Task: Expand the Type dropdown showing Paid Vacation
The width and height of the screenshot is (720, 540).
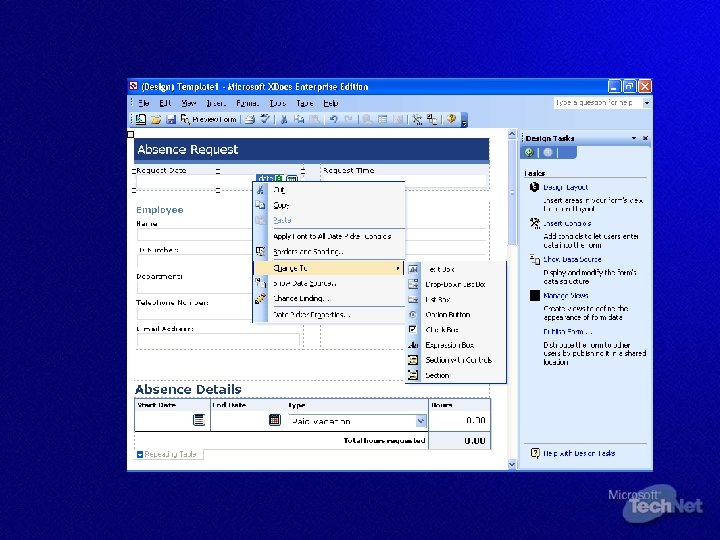Action: 421,421
